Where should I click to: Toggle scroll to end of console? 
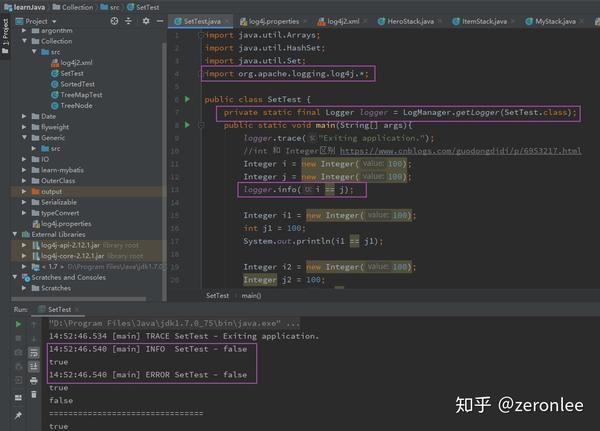pos(34,367)
